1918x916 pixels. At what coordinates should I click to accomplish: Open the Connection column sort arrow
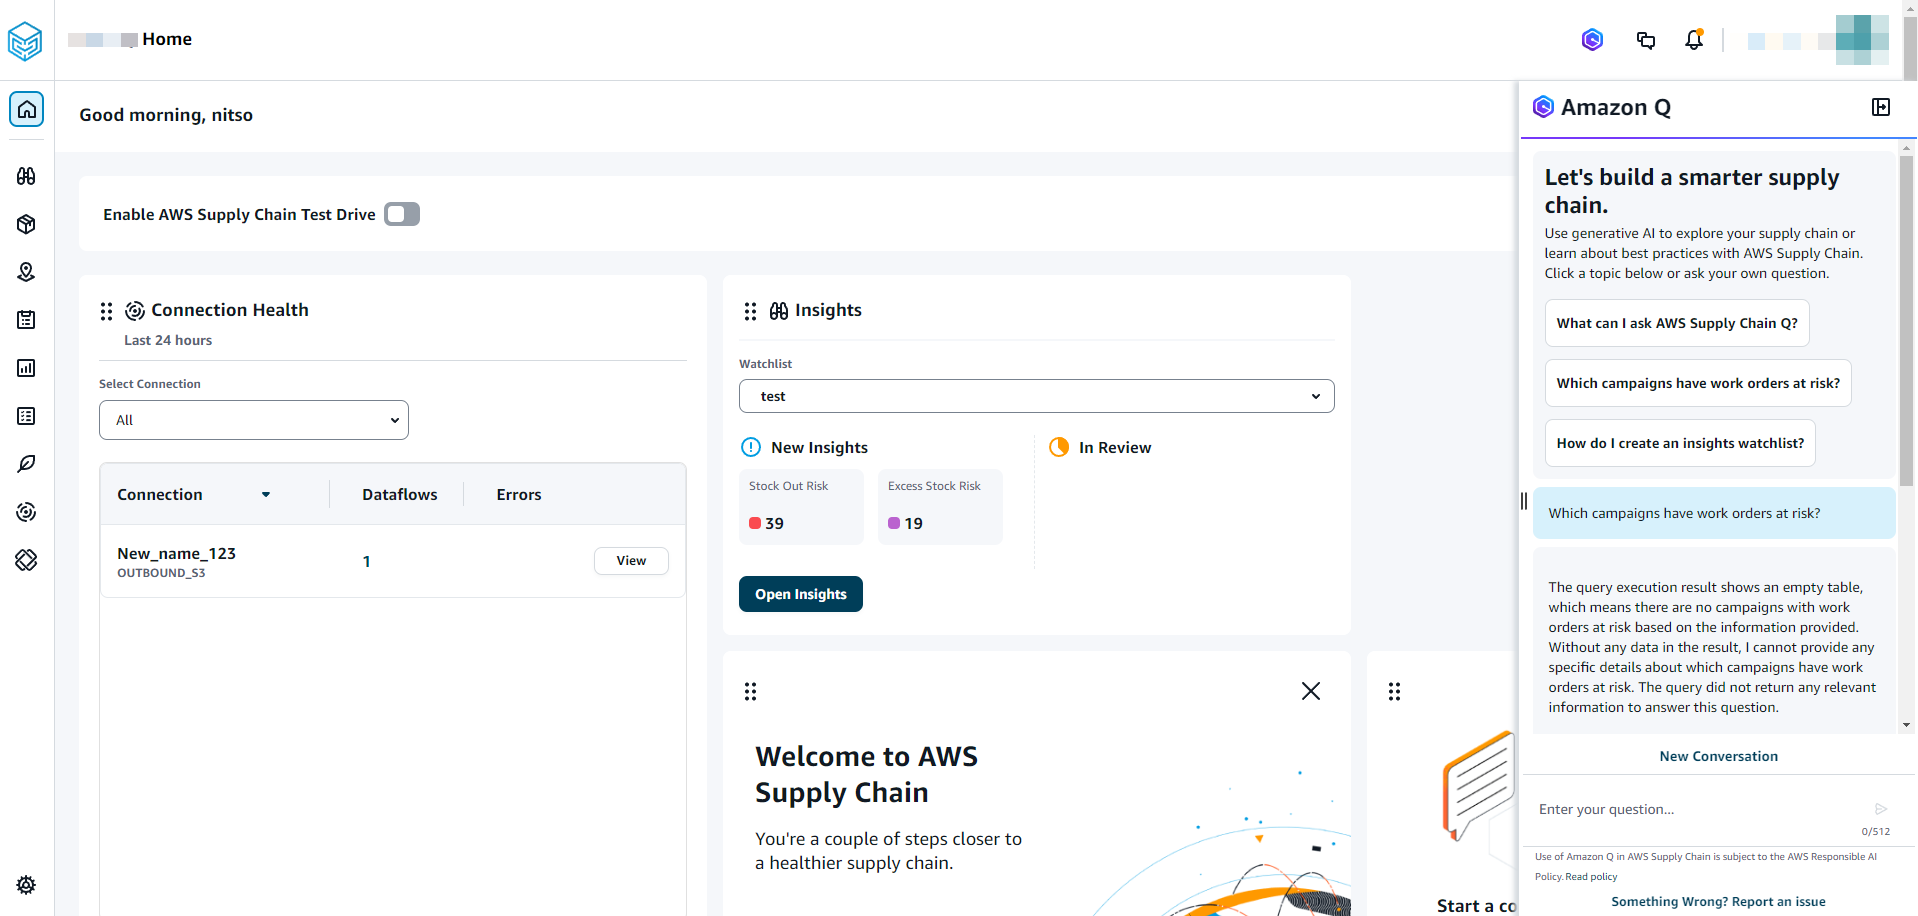point(266,494)
